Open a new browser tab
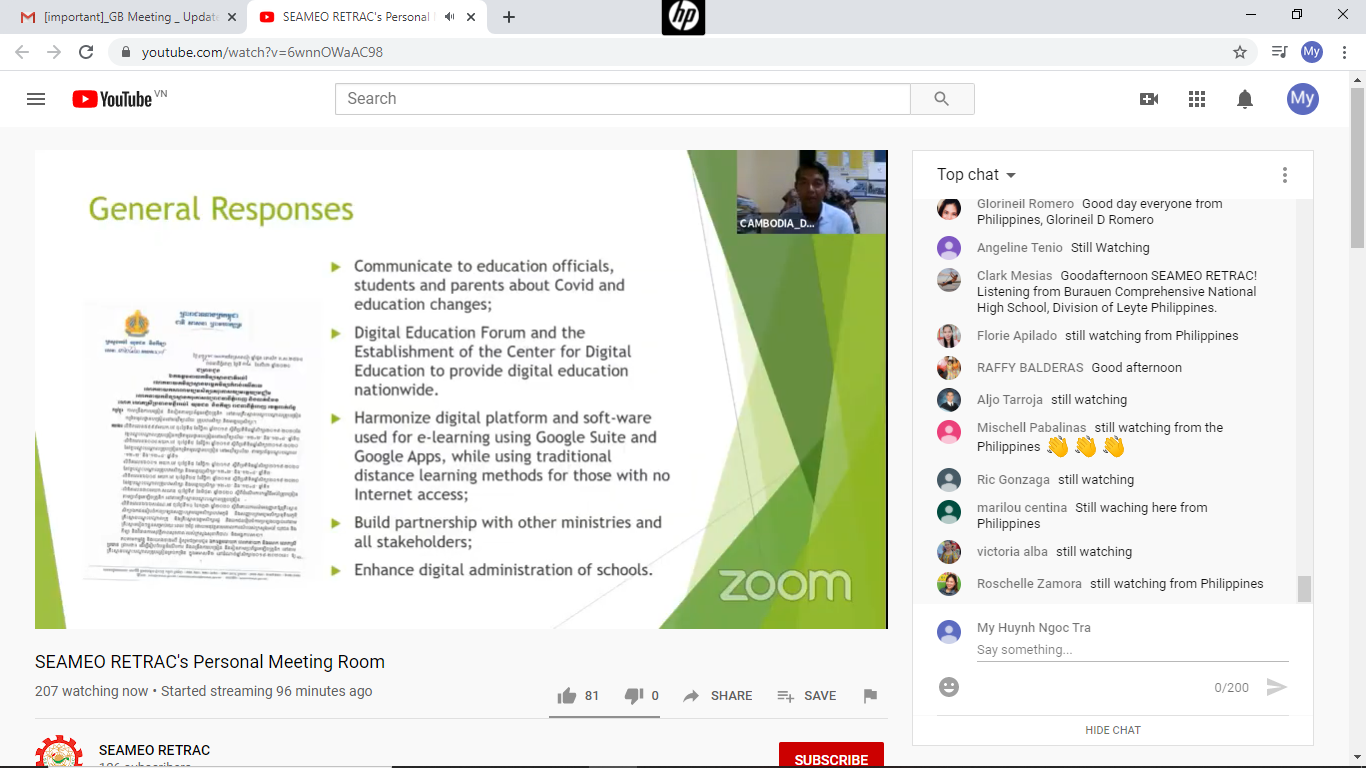 (x=509, y=17)
